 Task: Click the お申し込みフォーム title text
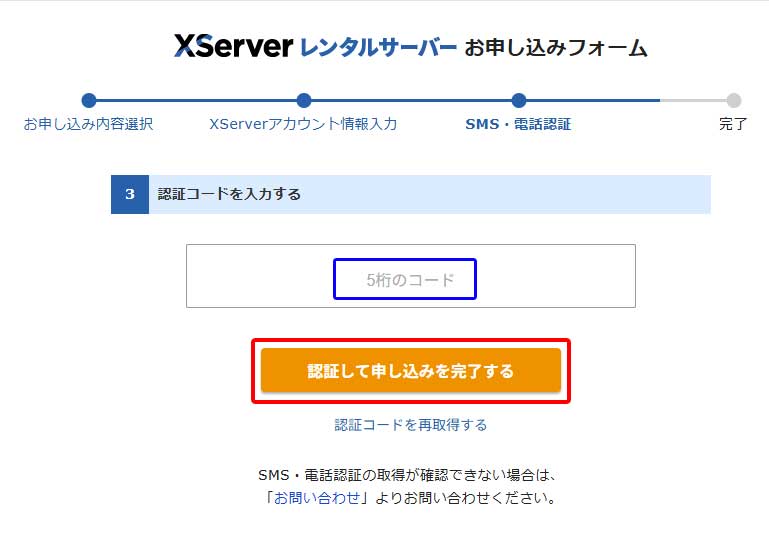coord(556,48)
